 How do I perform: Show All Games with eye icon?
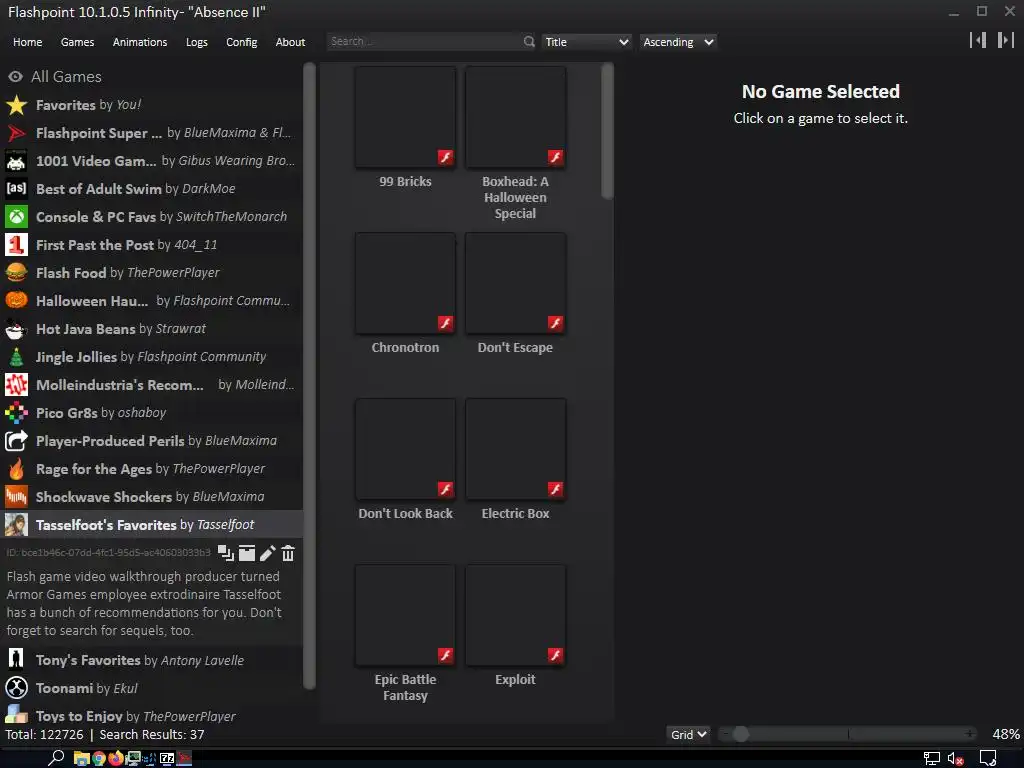click(16, 76)
